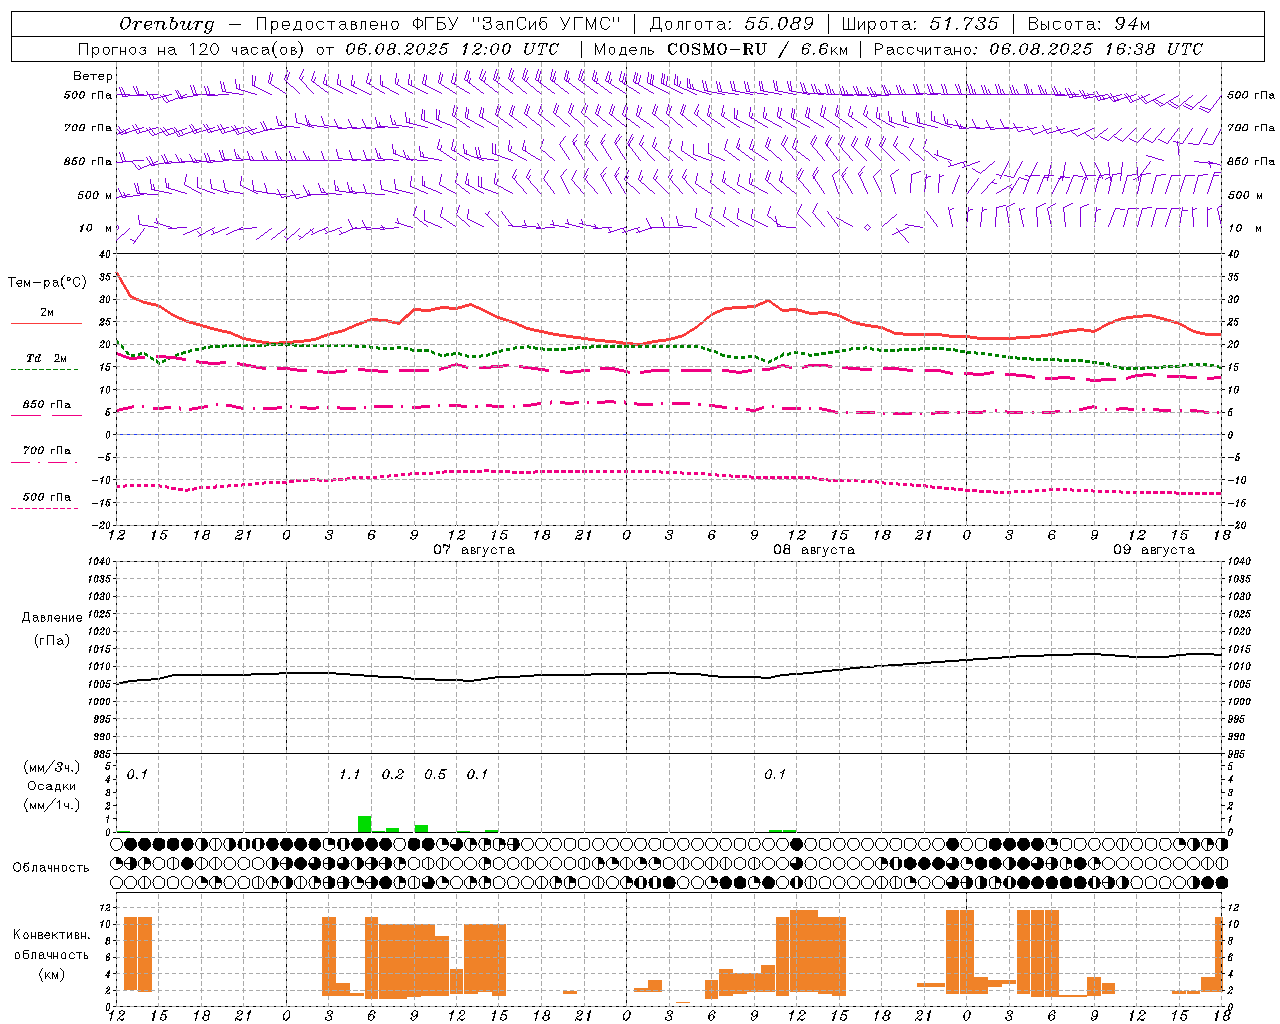Select the forecast start time "06.08.2025 12:00 UTC"
Screen dimensions: 1280x1024
pyautogui.click(x=452, y=49)
